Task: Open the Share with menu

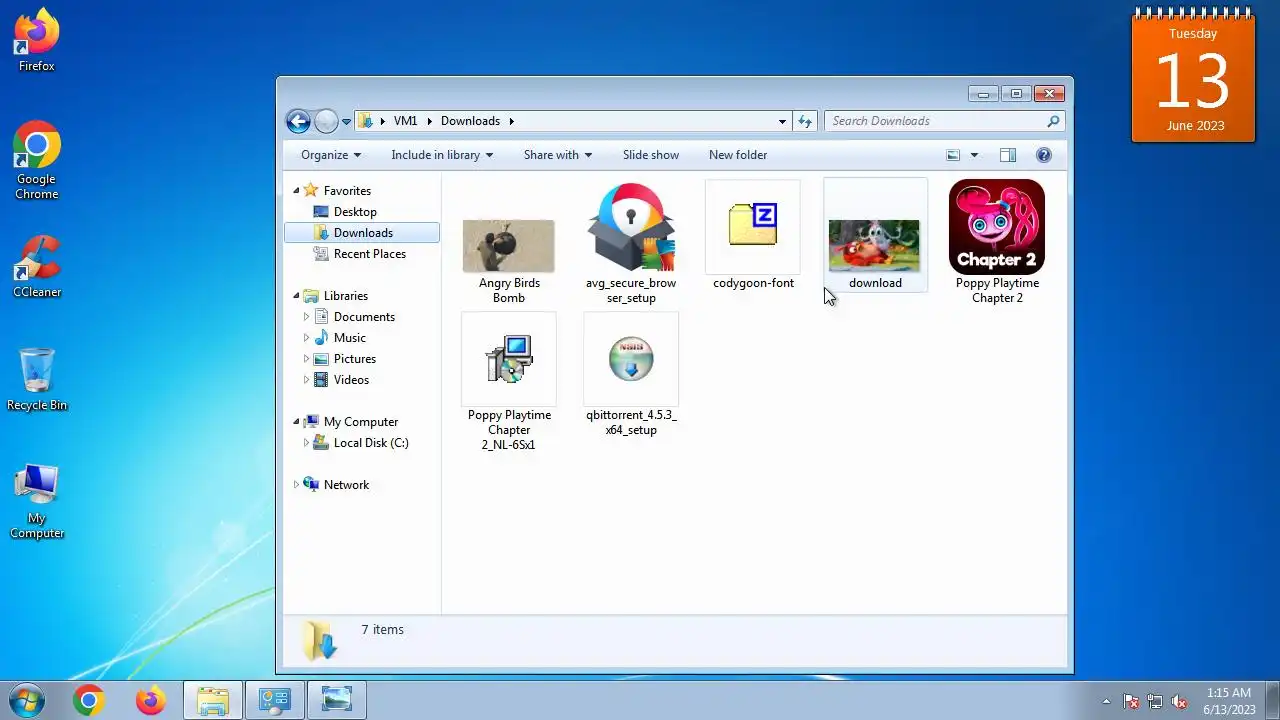Action: tap(558, 155)
